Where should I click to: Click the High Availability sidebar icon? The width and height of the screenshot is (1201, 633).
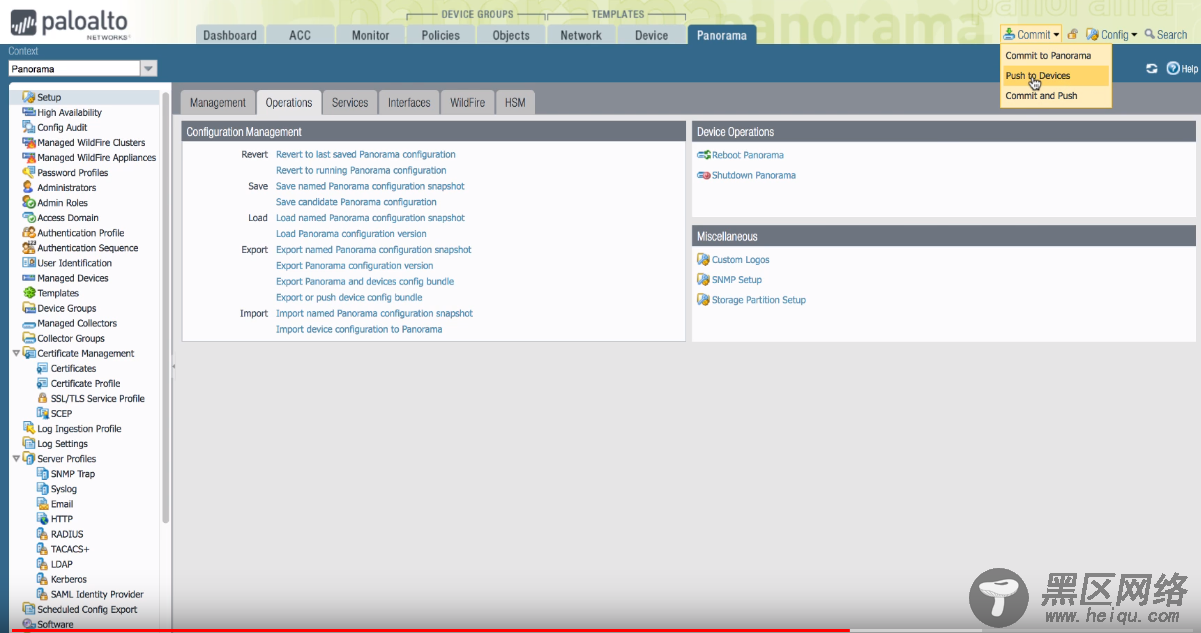click(29, 112)
